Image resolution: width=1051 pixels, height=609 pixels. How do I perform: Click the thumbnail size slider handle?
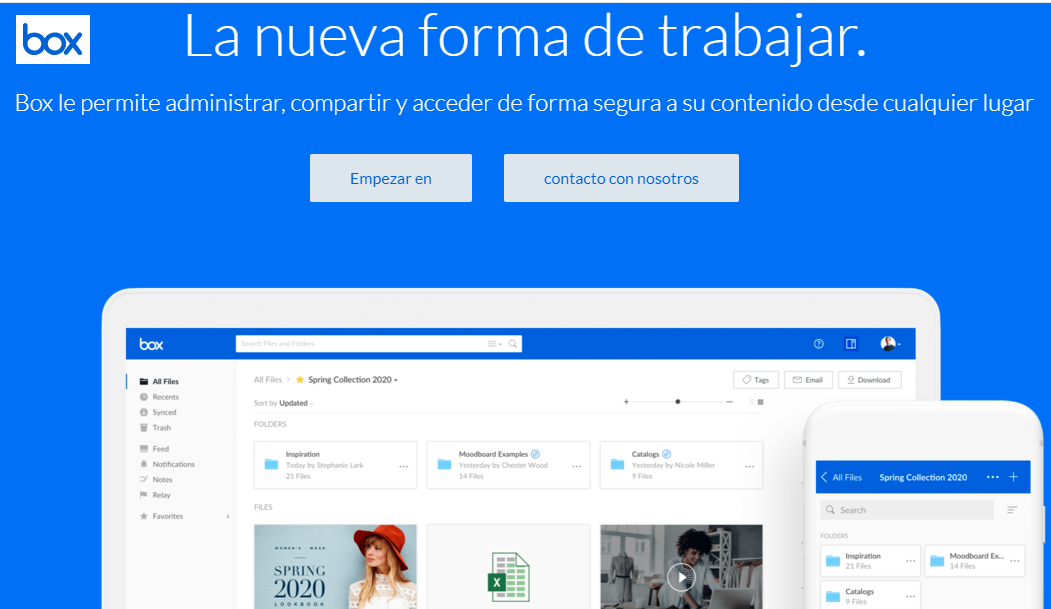pos(678,402)
